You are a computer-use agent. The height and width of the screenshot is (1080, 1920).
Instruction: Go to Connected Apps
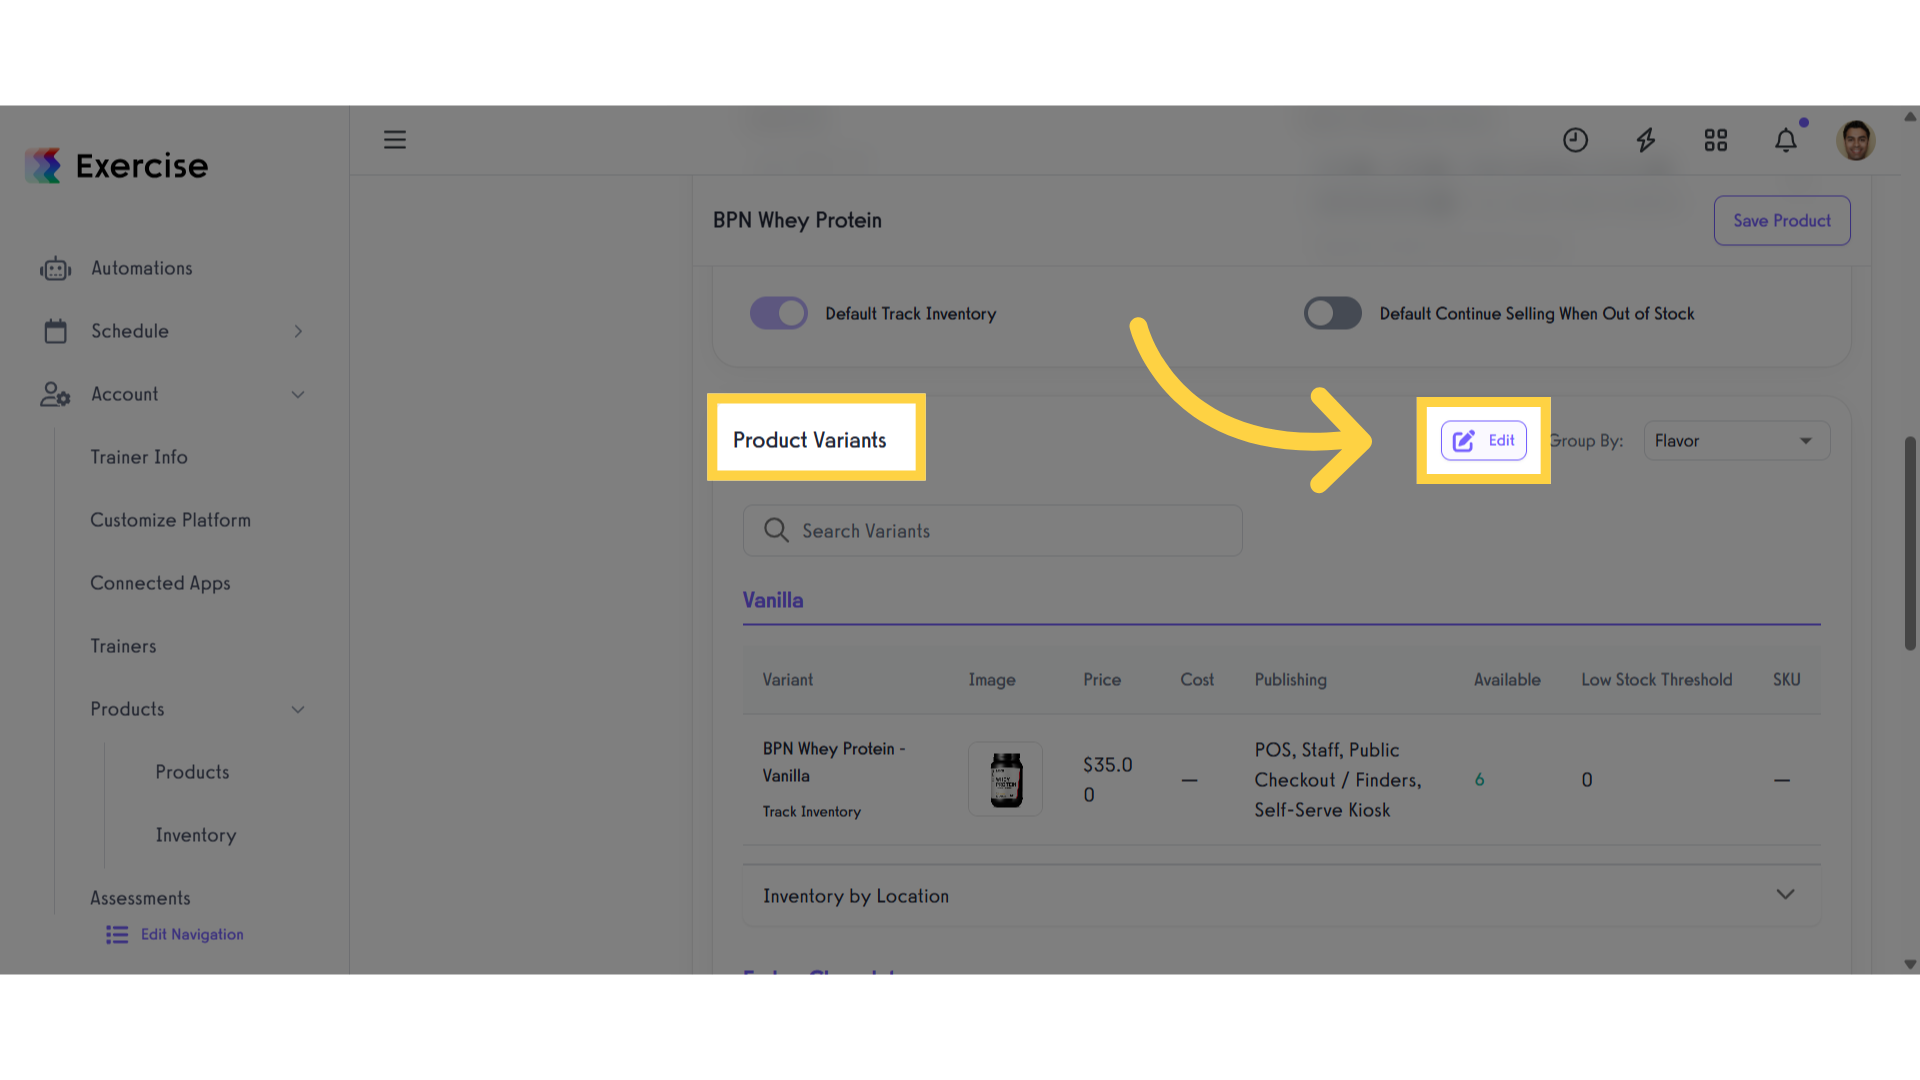tap(160, 583)
